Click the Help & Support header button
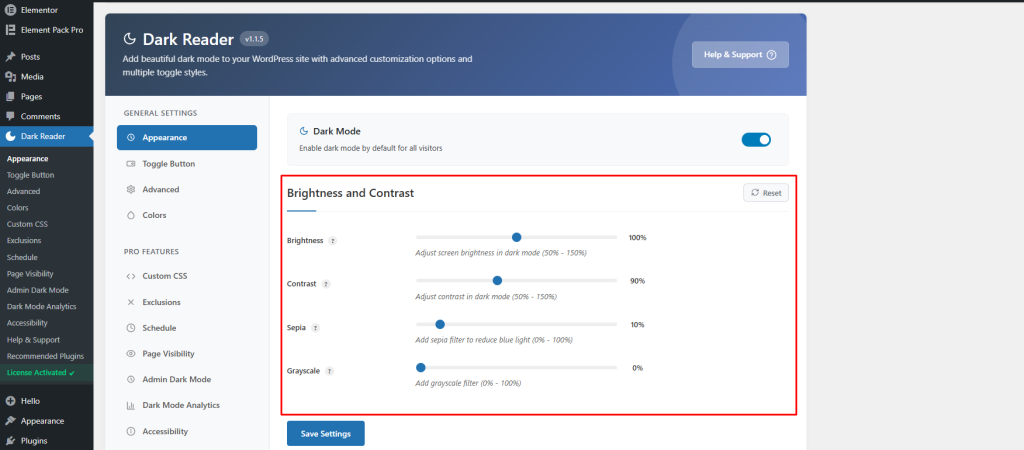The height and width of the screenshot is (450, 1024). click(x=741, y=55)
